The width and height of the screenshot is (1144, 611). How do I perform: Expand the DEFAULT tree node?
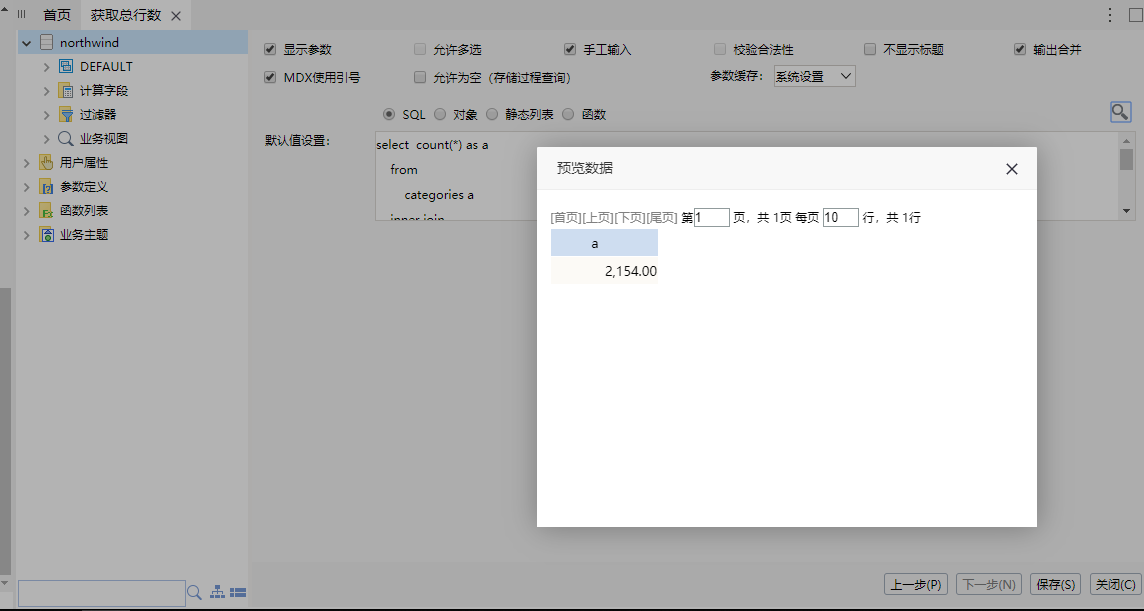coord(47,66)
